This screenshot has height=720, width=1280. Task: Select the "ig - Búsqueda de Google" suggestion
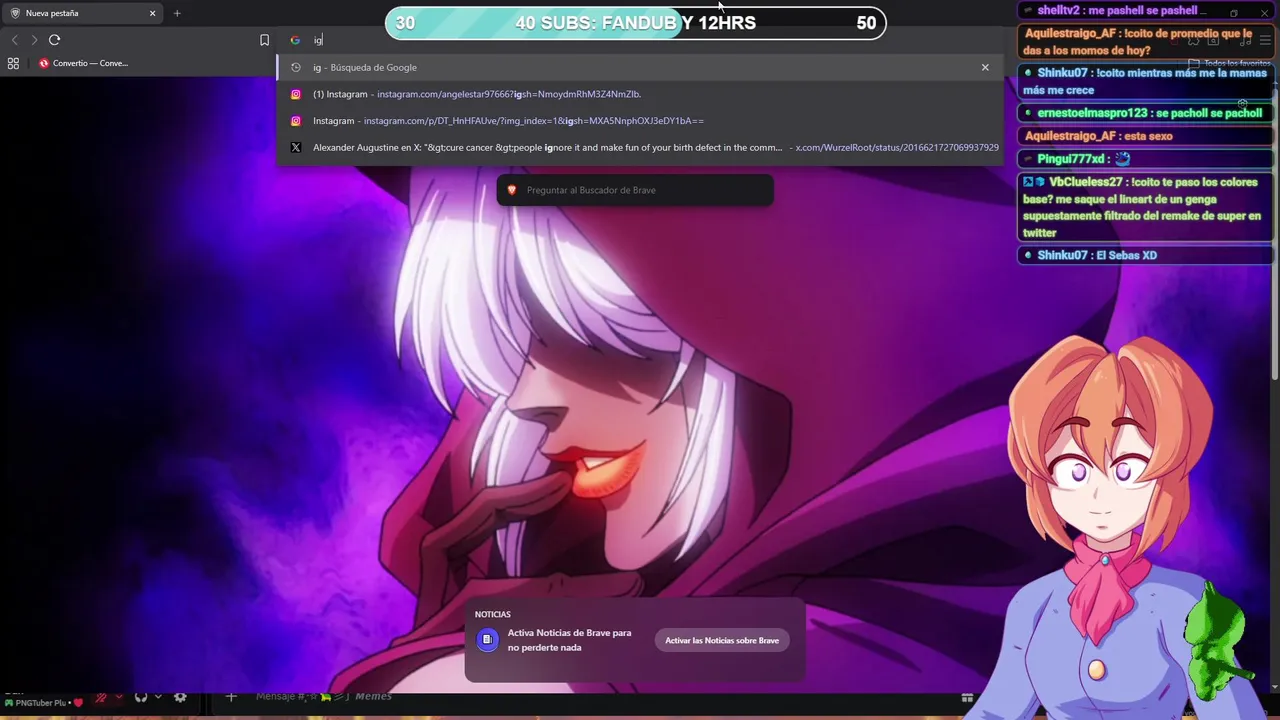click(x=640, y=67)
